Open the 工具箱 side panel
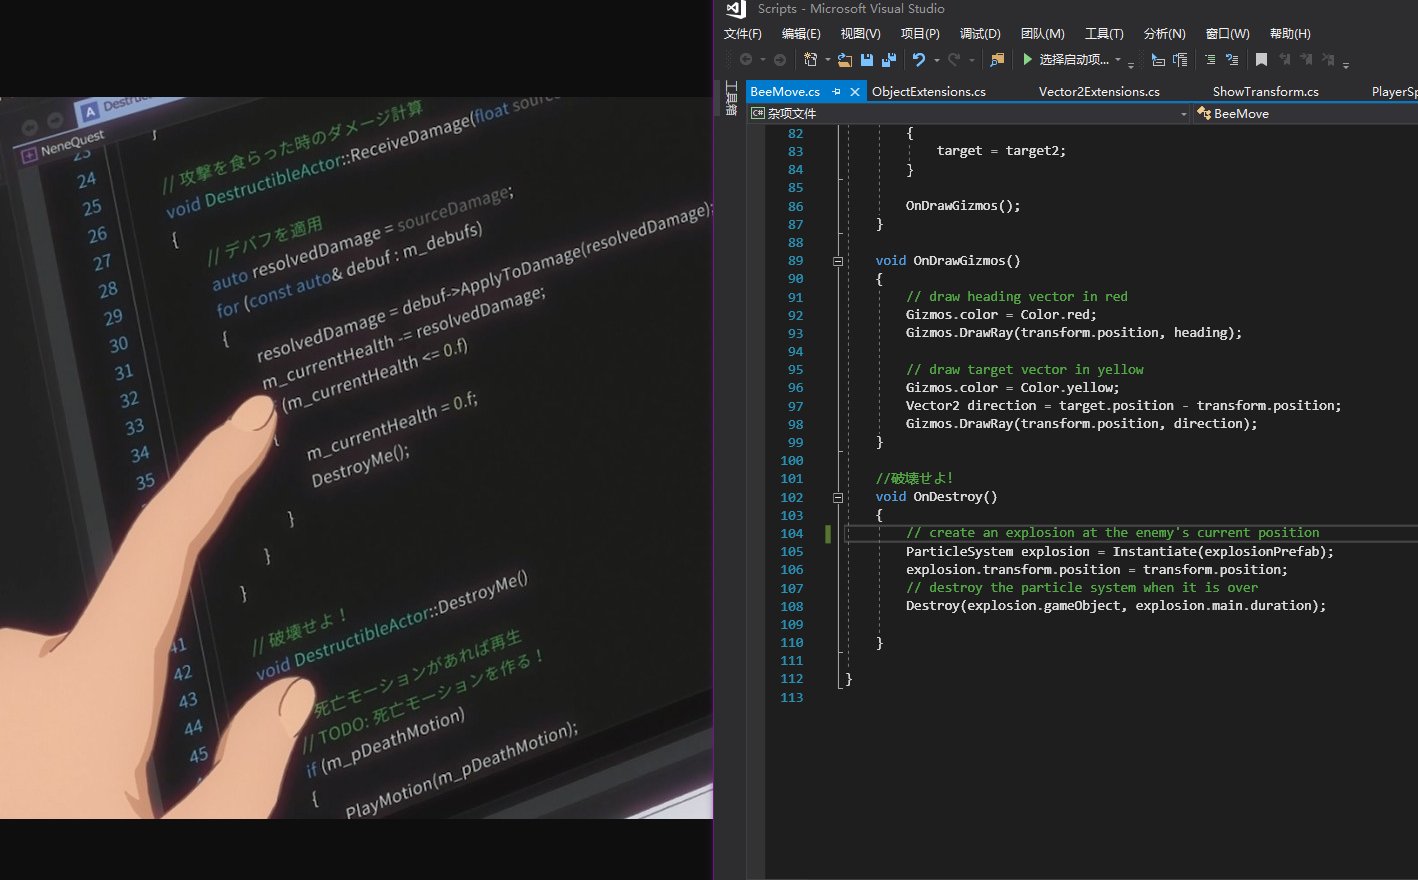 pyautogui.click(x=731, y=99)
